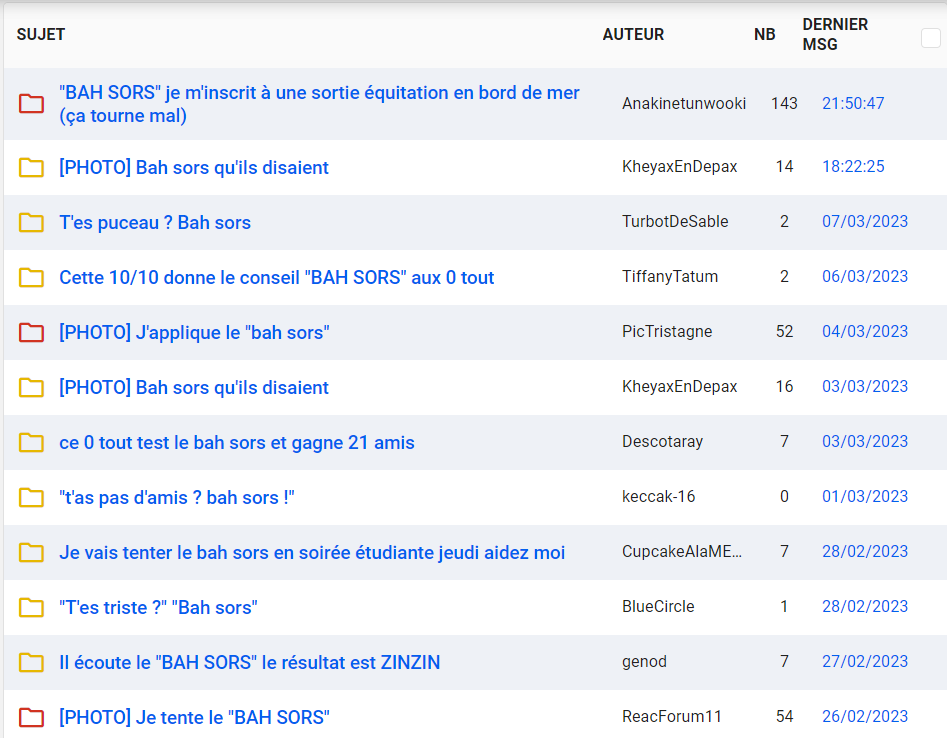Open the "T'es puceau ? Bah sors" topic

[155, 222]
